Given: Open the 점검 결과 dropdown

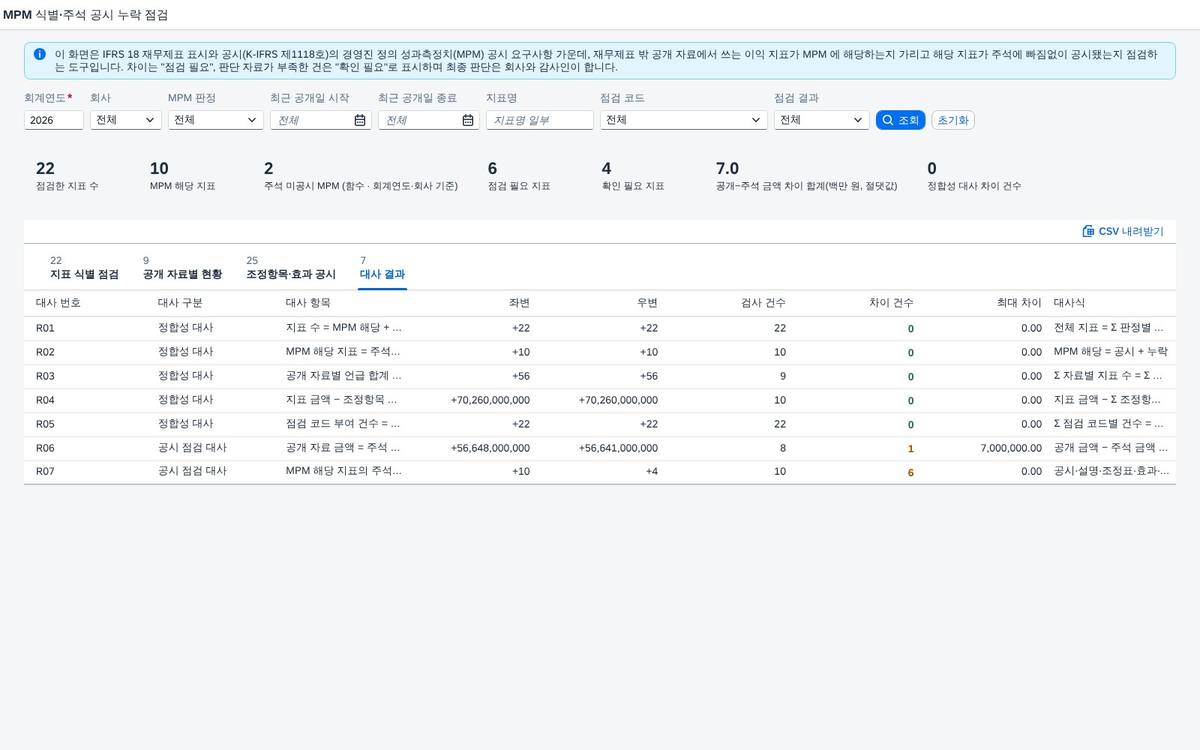Looking at the screenshot, I should 822,120.
